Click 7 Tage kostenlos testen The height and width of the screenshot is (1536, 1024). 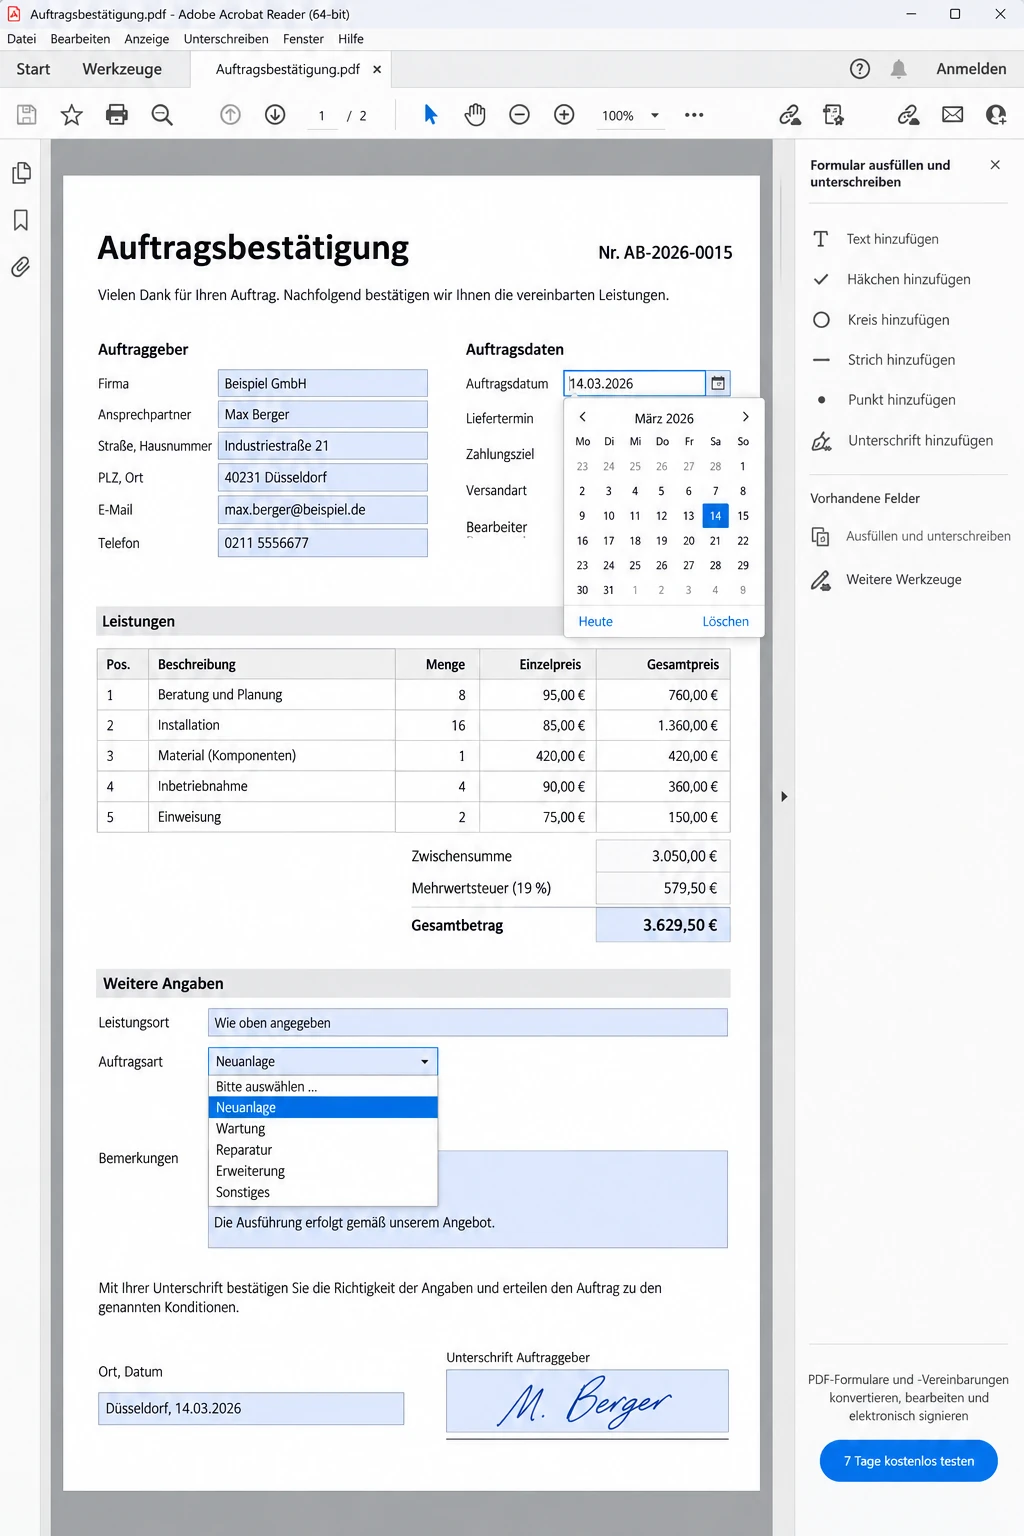point(908,1461)
